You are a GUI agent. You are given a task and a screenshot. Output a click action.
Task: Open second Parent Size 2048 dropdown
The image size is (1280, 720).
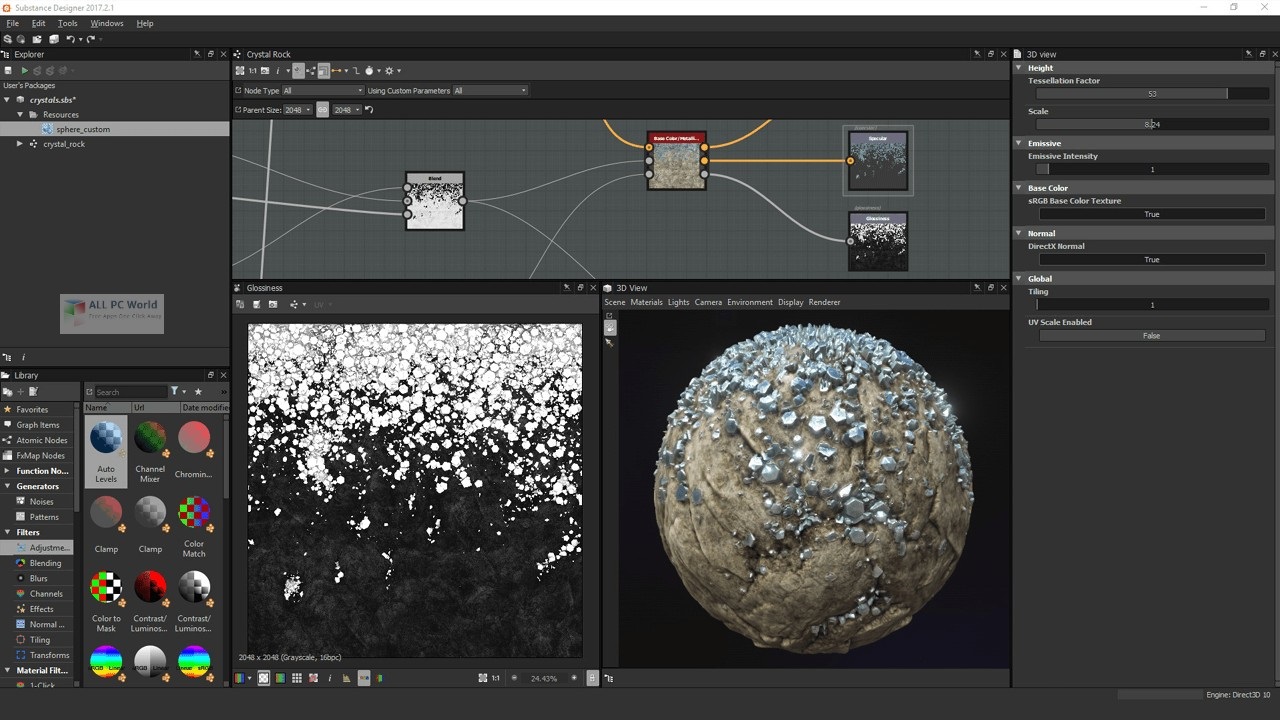click(x=346, y=109)
